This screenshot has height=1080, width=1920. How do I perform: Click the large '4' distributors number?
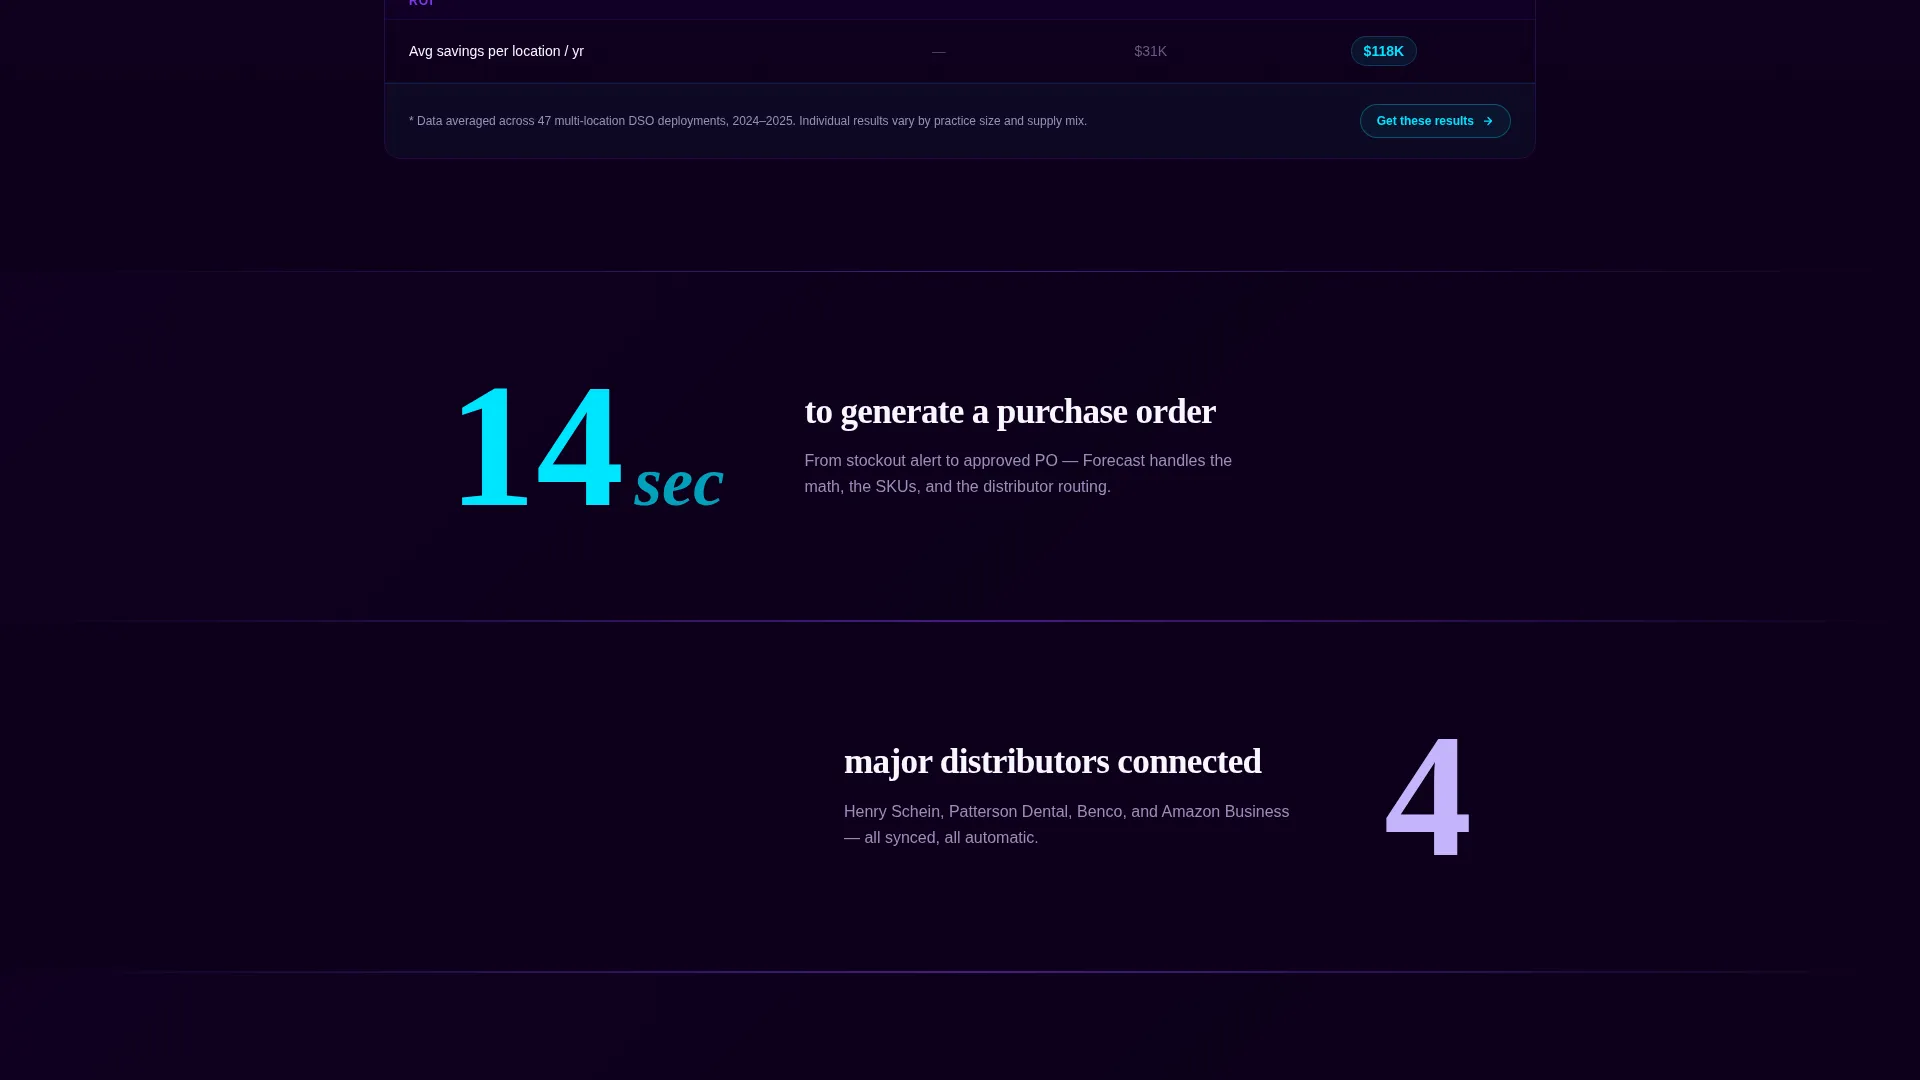coord(1427,796)
